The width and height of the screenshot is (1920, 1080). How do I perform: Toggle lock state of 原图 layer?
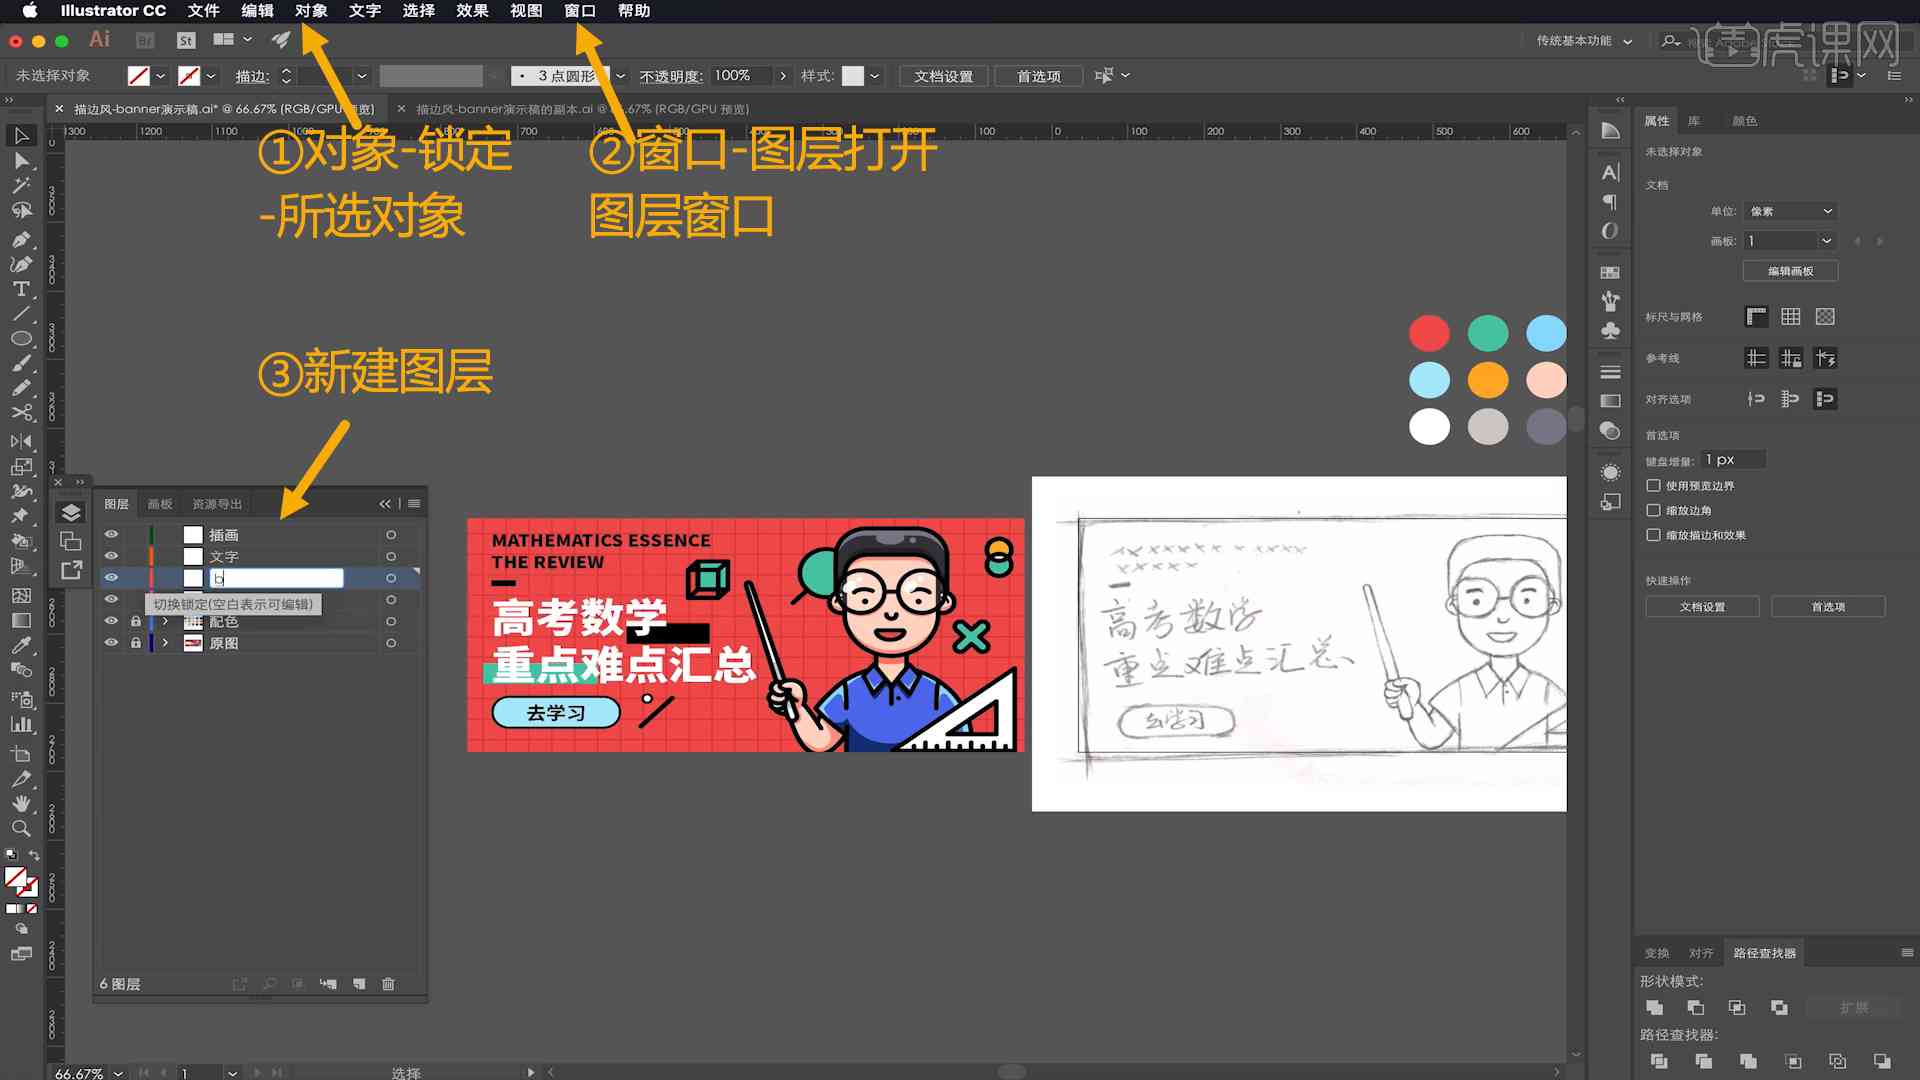tap(135, 644)
